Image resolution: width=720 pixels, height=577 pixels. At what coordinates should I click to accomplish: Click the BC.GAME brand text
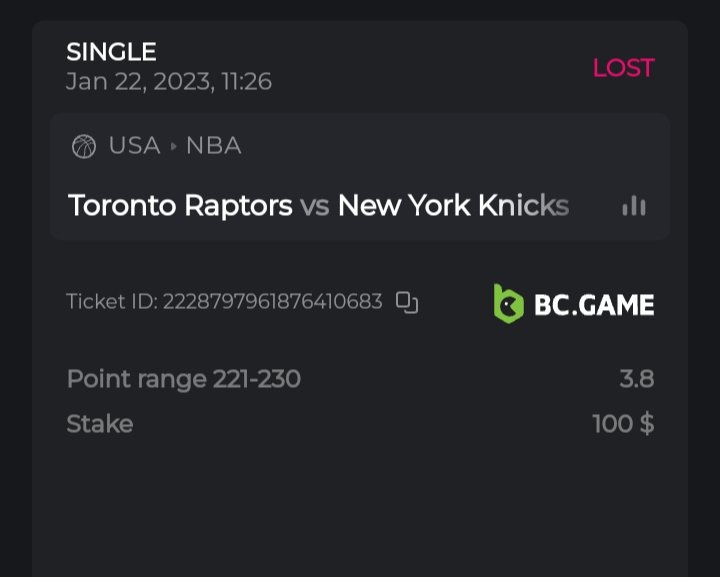tap(594, 304)
